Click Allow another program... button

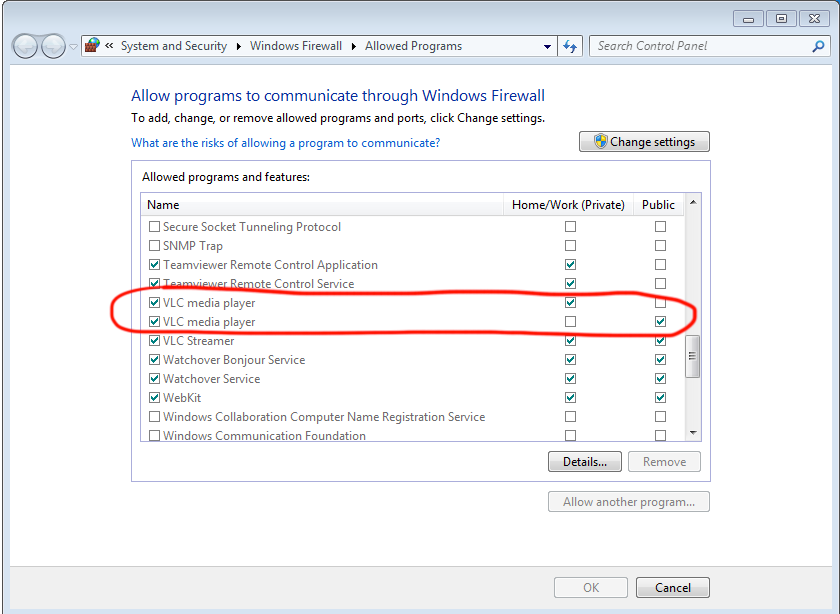tap(628, 502)
